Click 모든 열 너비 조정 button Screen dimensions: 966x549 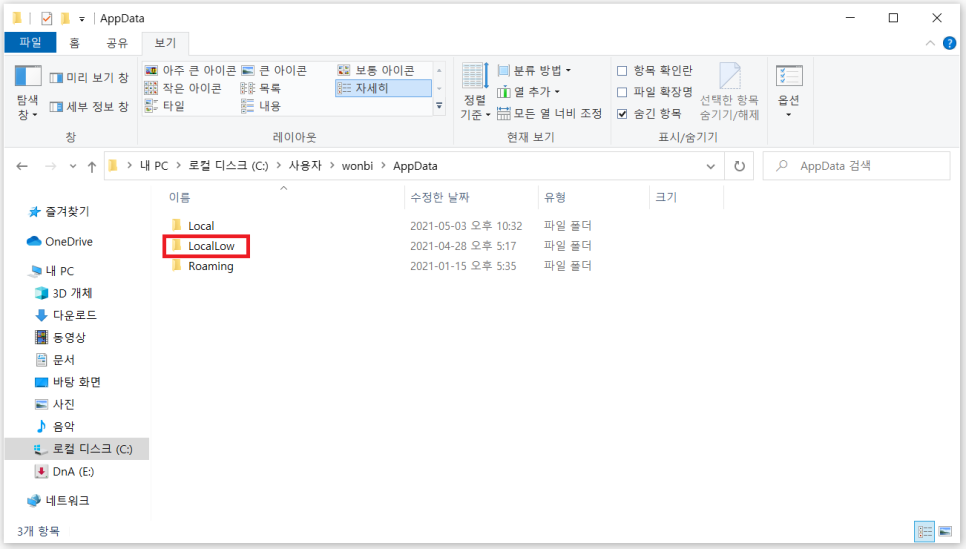pyautogui.click(x=550, y=113)
